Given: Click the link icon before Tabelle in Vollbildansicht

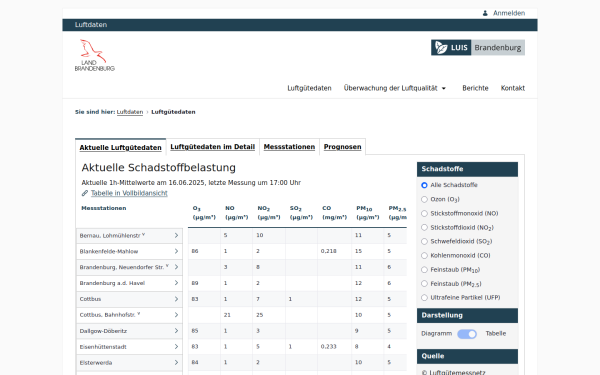Looking at the screenshot, I should click(85, 193).
